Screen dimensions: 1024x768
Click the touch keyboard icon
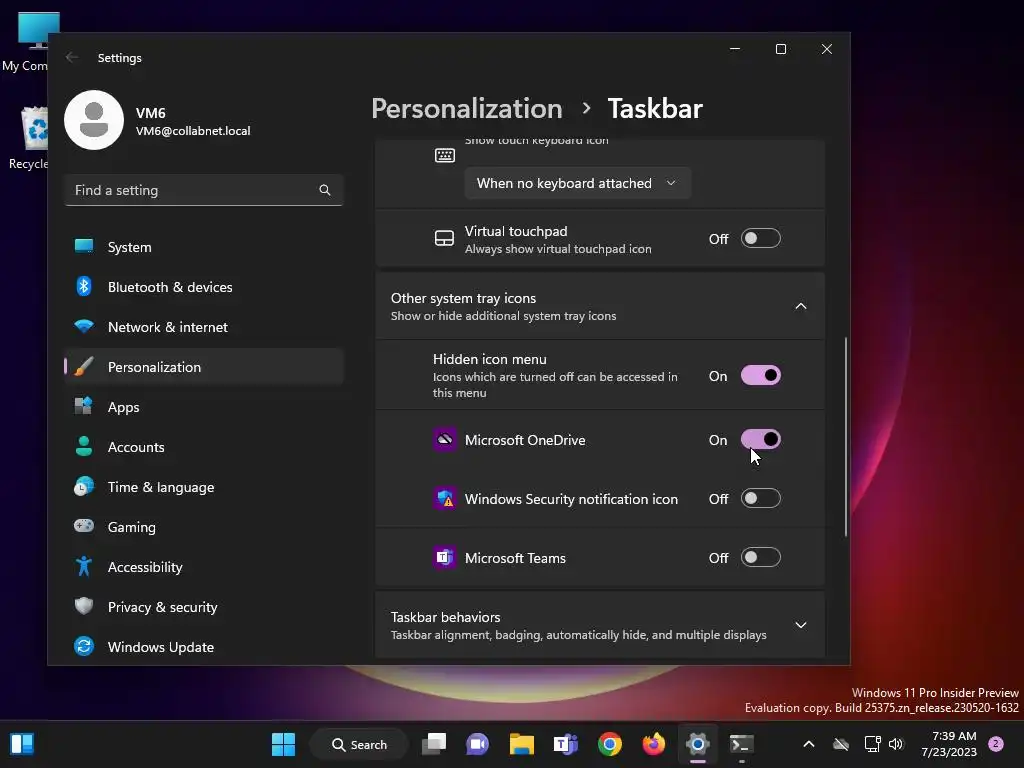click(x=445, y=155)
